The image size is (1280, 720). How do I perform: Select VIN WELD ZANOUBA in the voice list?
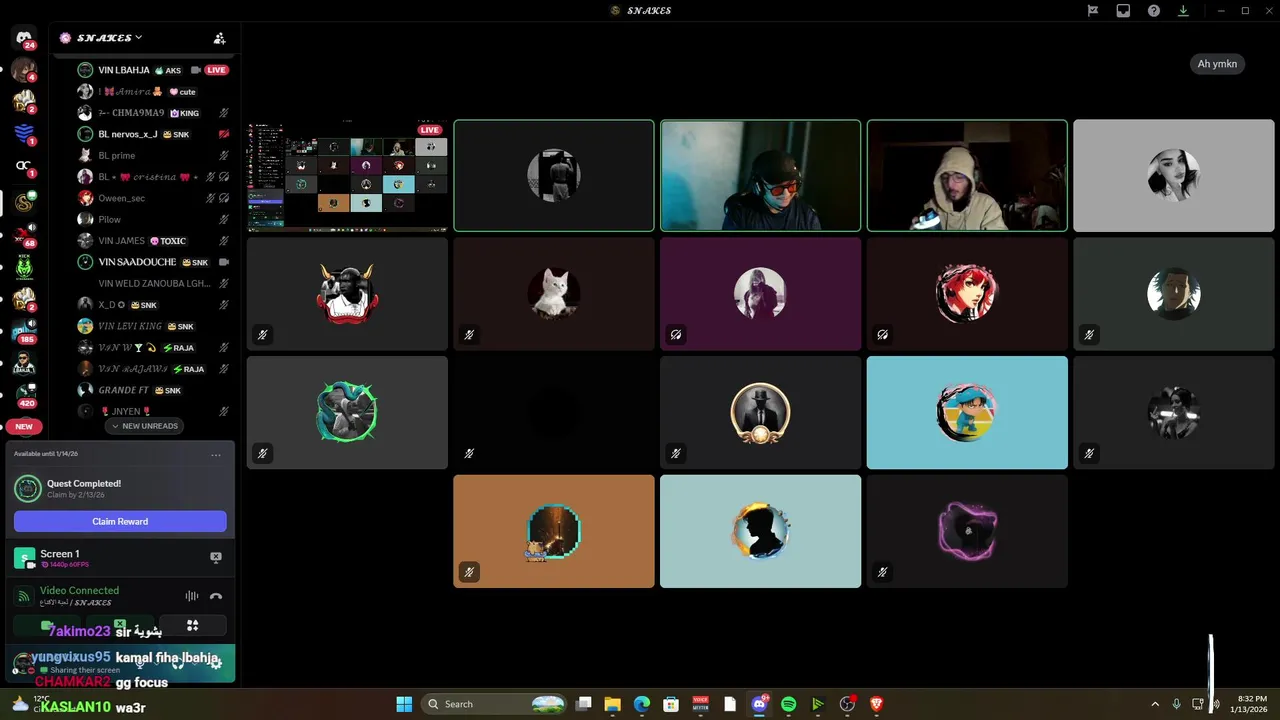point(155,284)
